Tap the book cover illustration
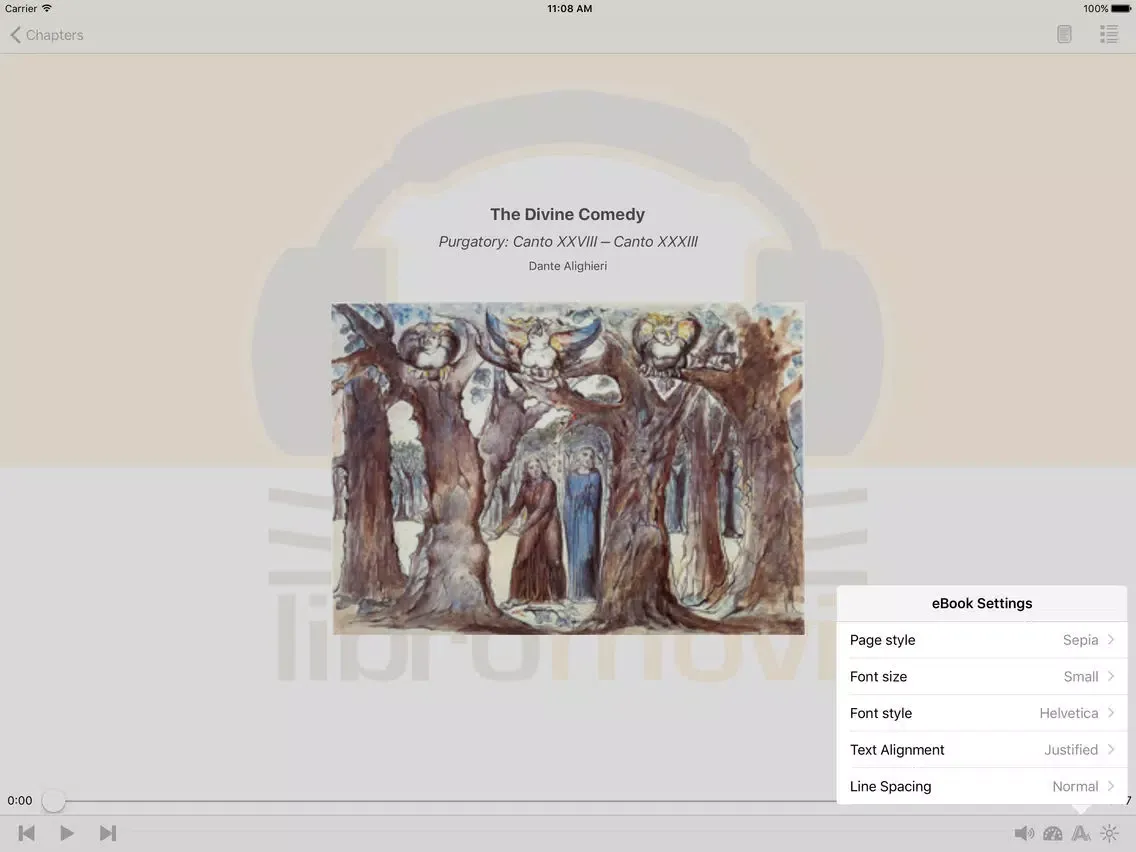The width and height of the screenshot is (1136, 852). coord(568,469)
